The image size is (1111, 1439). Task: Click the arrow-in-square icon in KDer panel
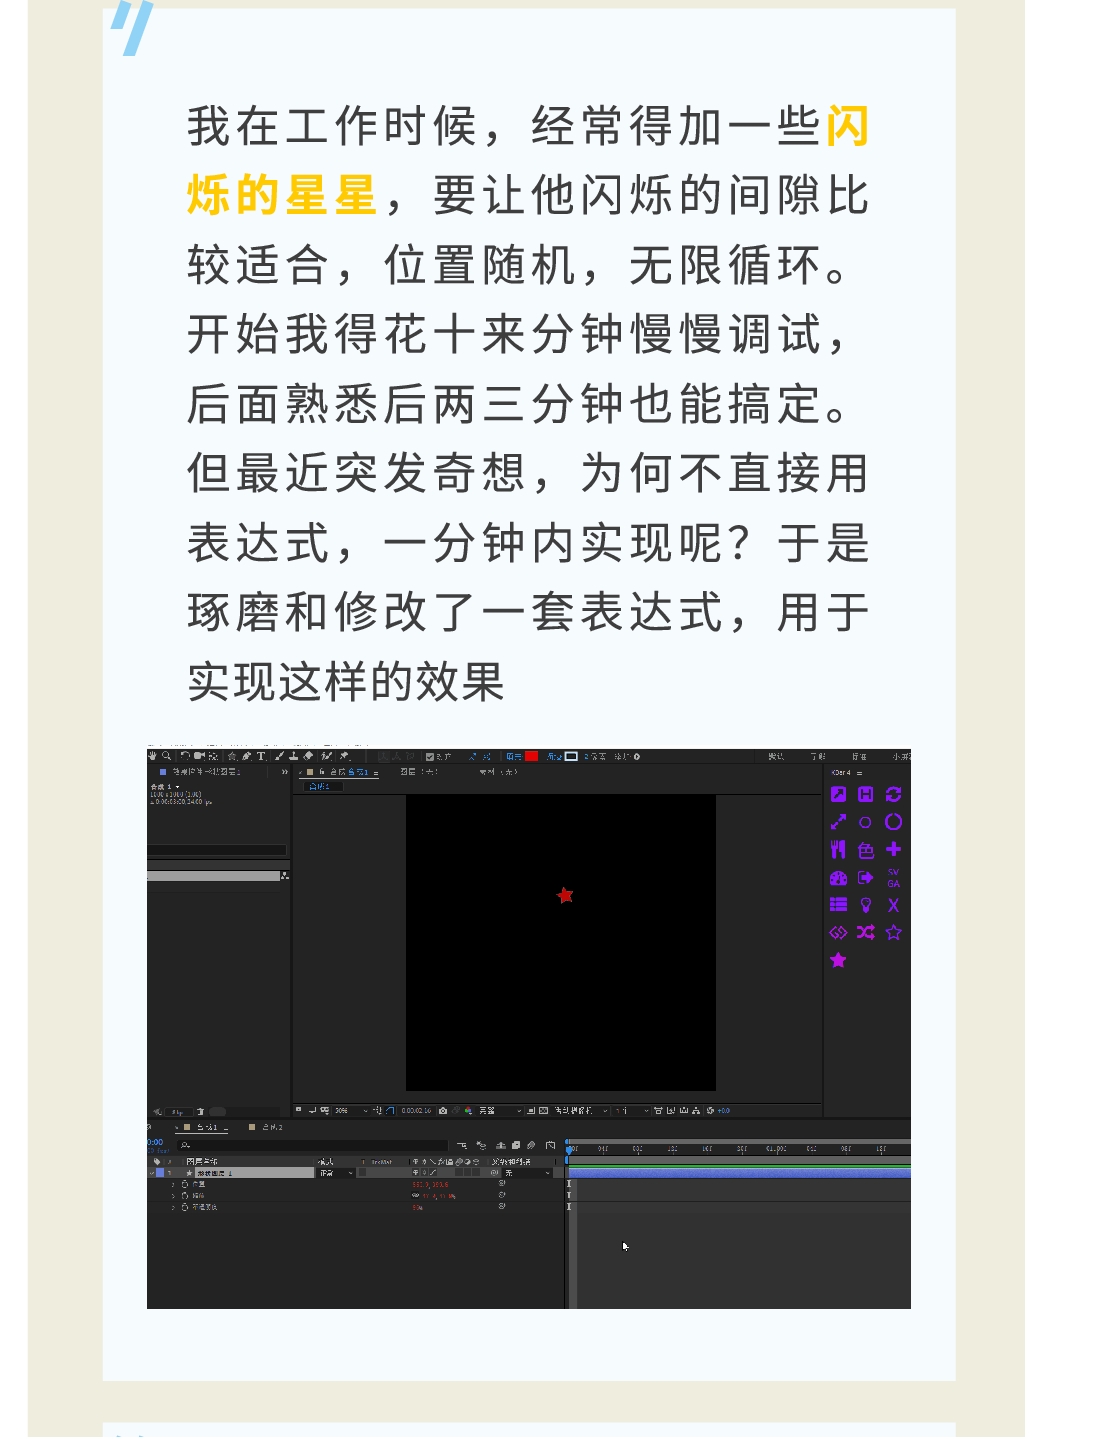coord(838,794)
